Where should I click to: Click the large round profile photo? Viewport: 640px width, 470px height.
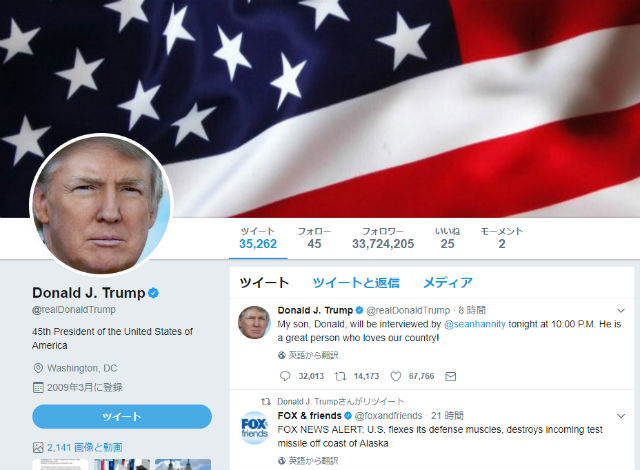click(102, 205)
